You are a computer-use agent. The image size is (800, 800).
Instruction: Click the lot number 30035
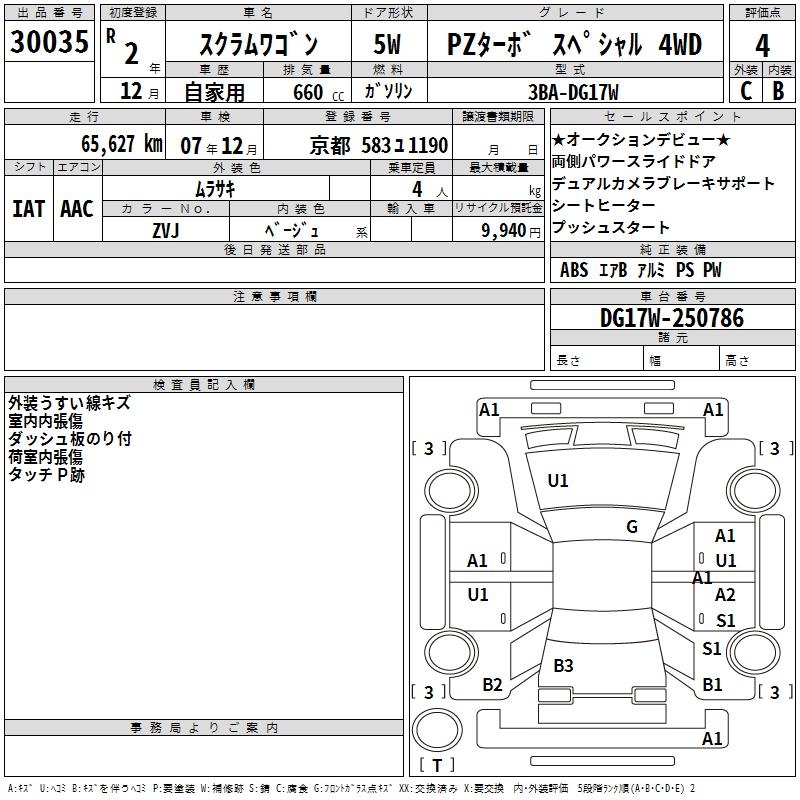pyautogui.click(x=50, y=42)
